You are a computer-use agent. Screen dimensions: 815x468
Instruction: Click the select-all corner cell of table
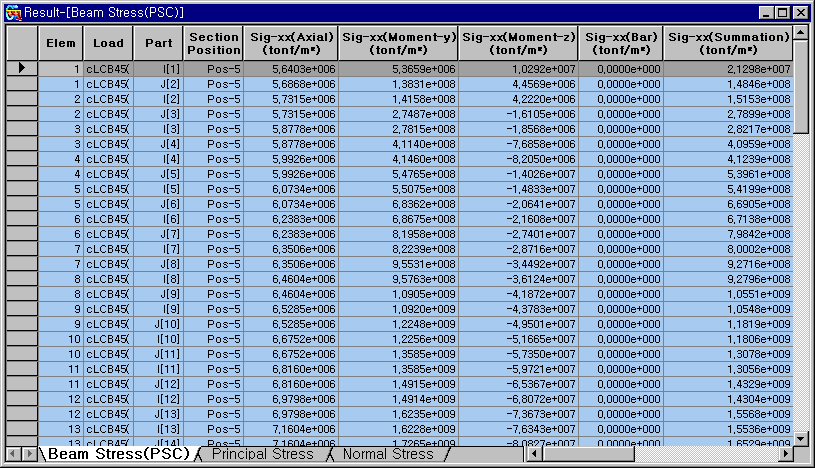click(22, 43)
